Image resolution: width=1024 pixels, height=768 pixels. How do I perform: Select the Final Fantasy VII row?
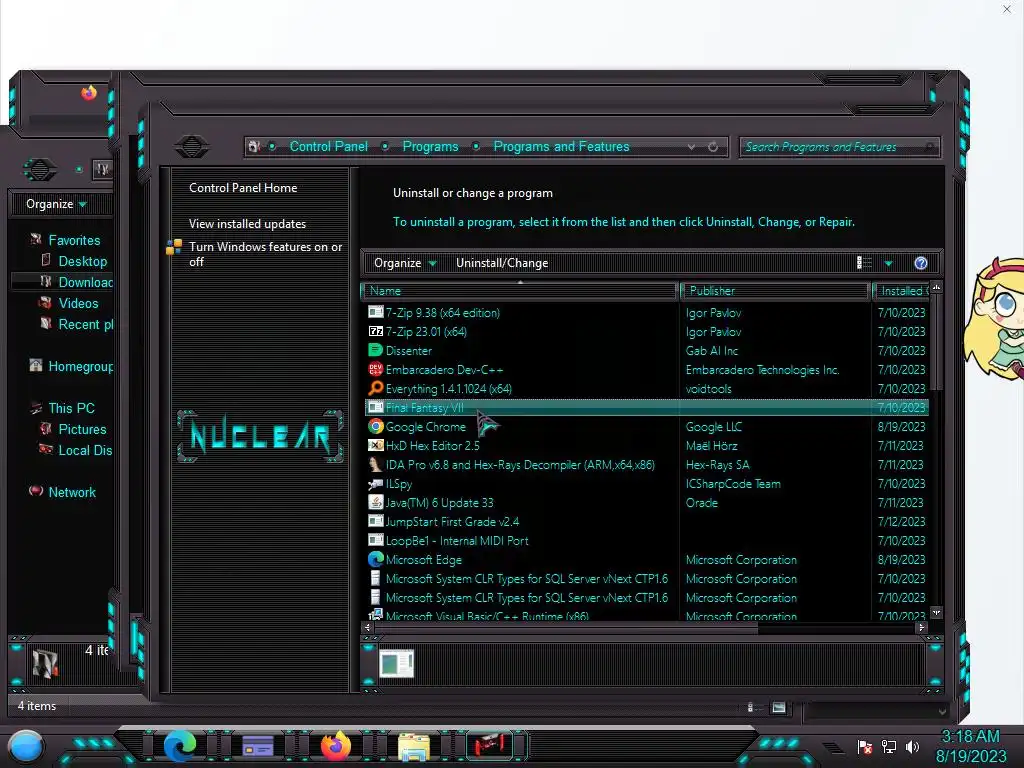pos(647,408)
